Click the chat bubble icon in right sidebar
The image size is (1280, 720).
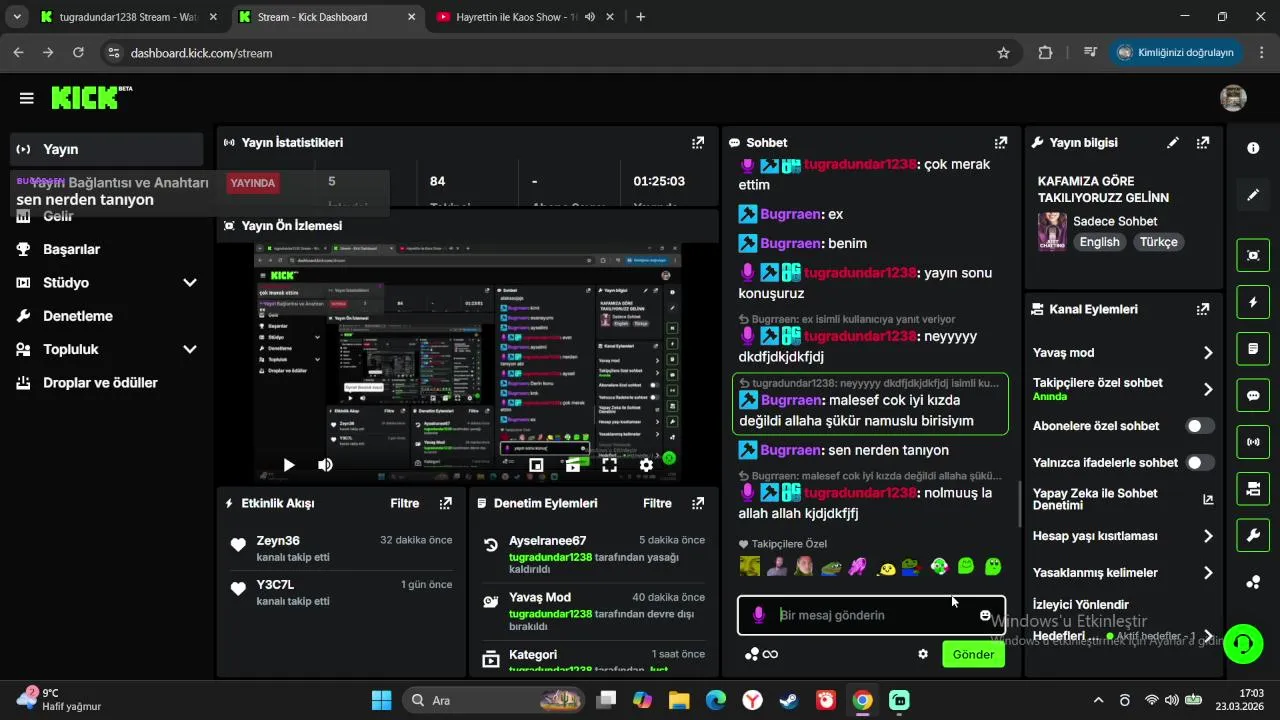pyautogui.click(x=1253, y=395)
